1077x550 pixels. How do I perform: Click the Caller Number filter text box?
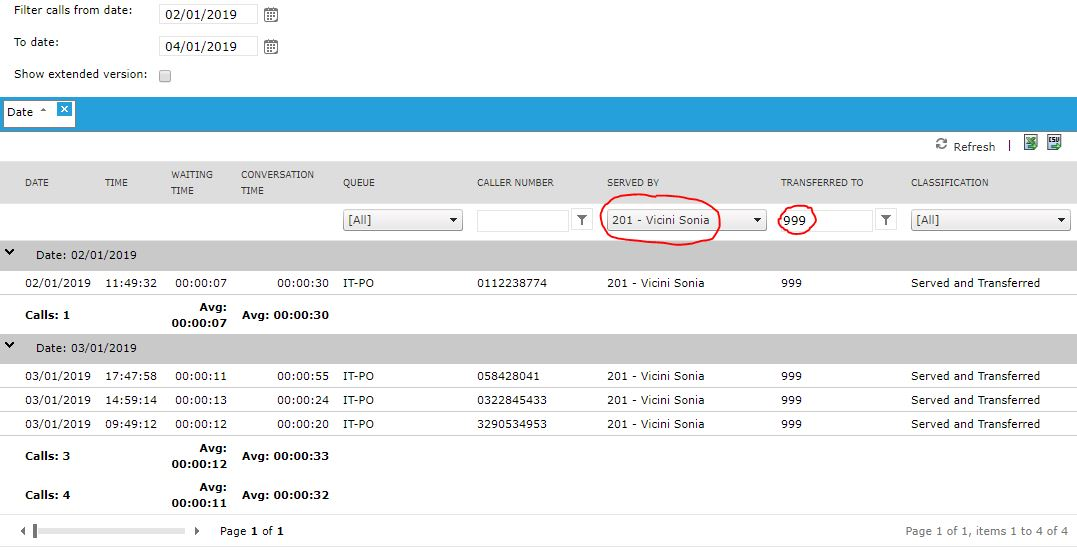click(x=522, y=220)
